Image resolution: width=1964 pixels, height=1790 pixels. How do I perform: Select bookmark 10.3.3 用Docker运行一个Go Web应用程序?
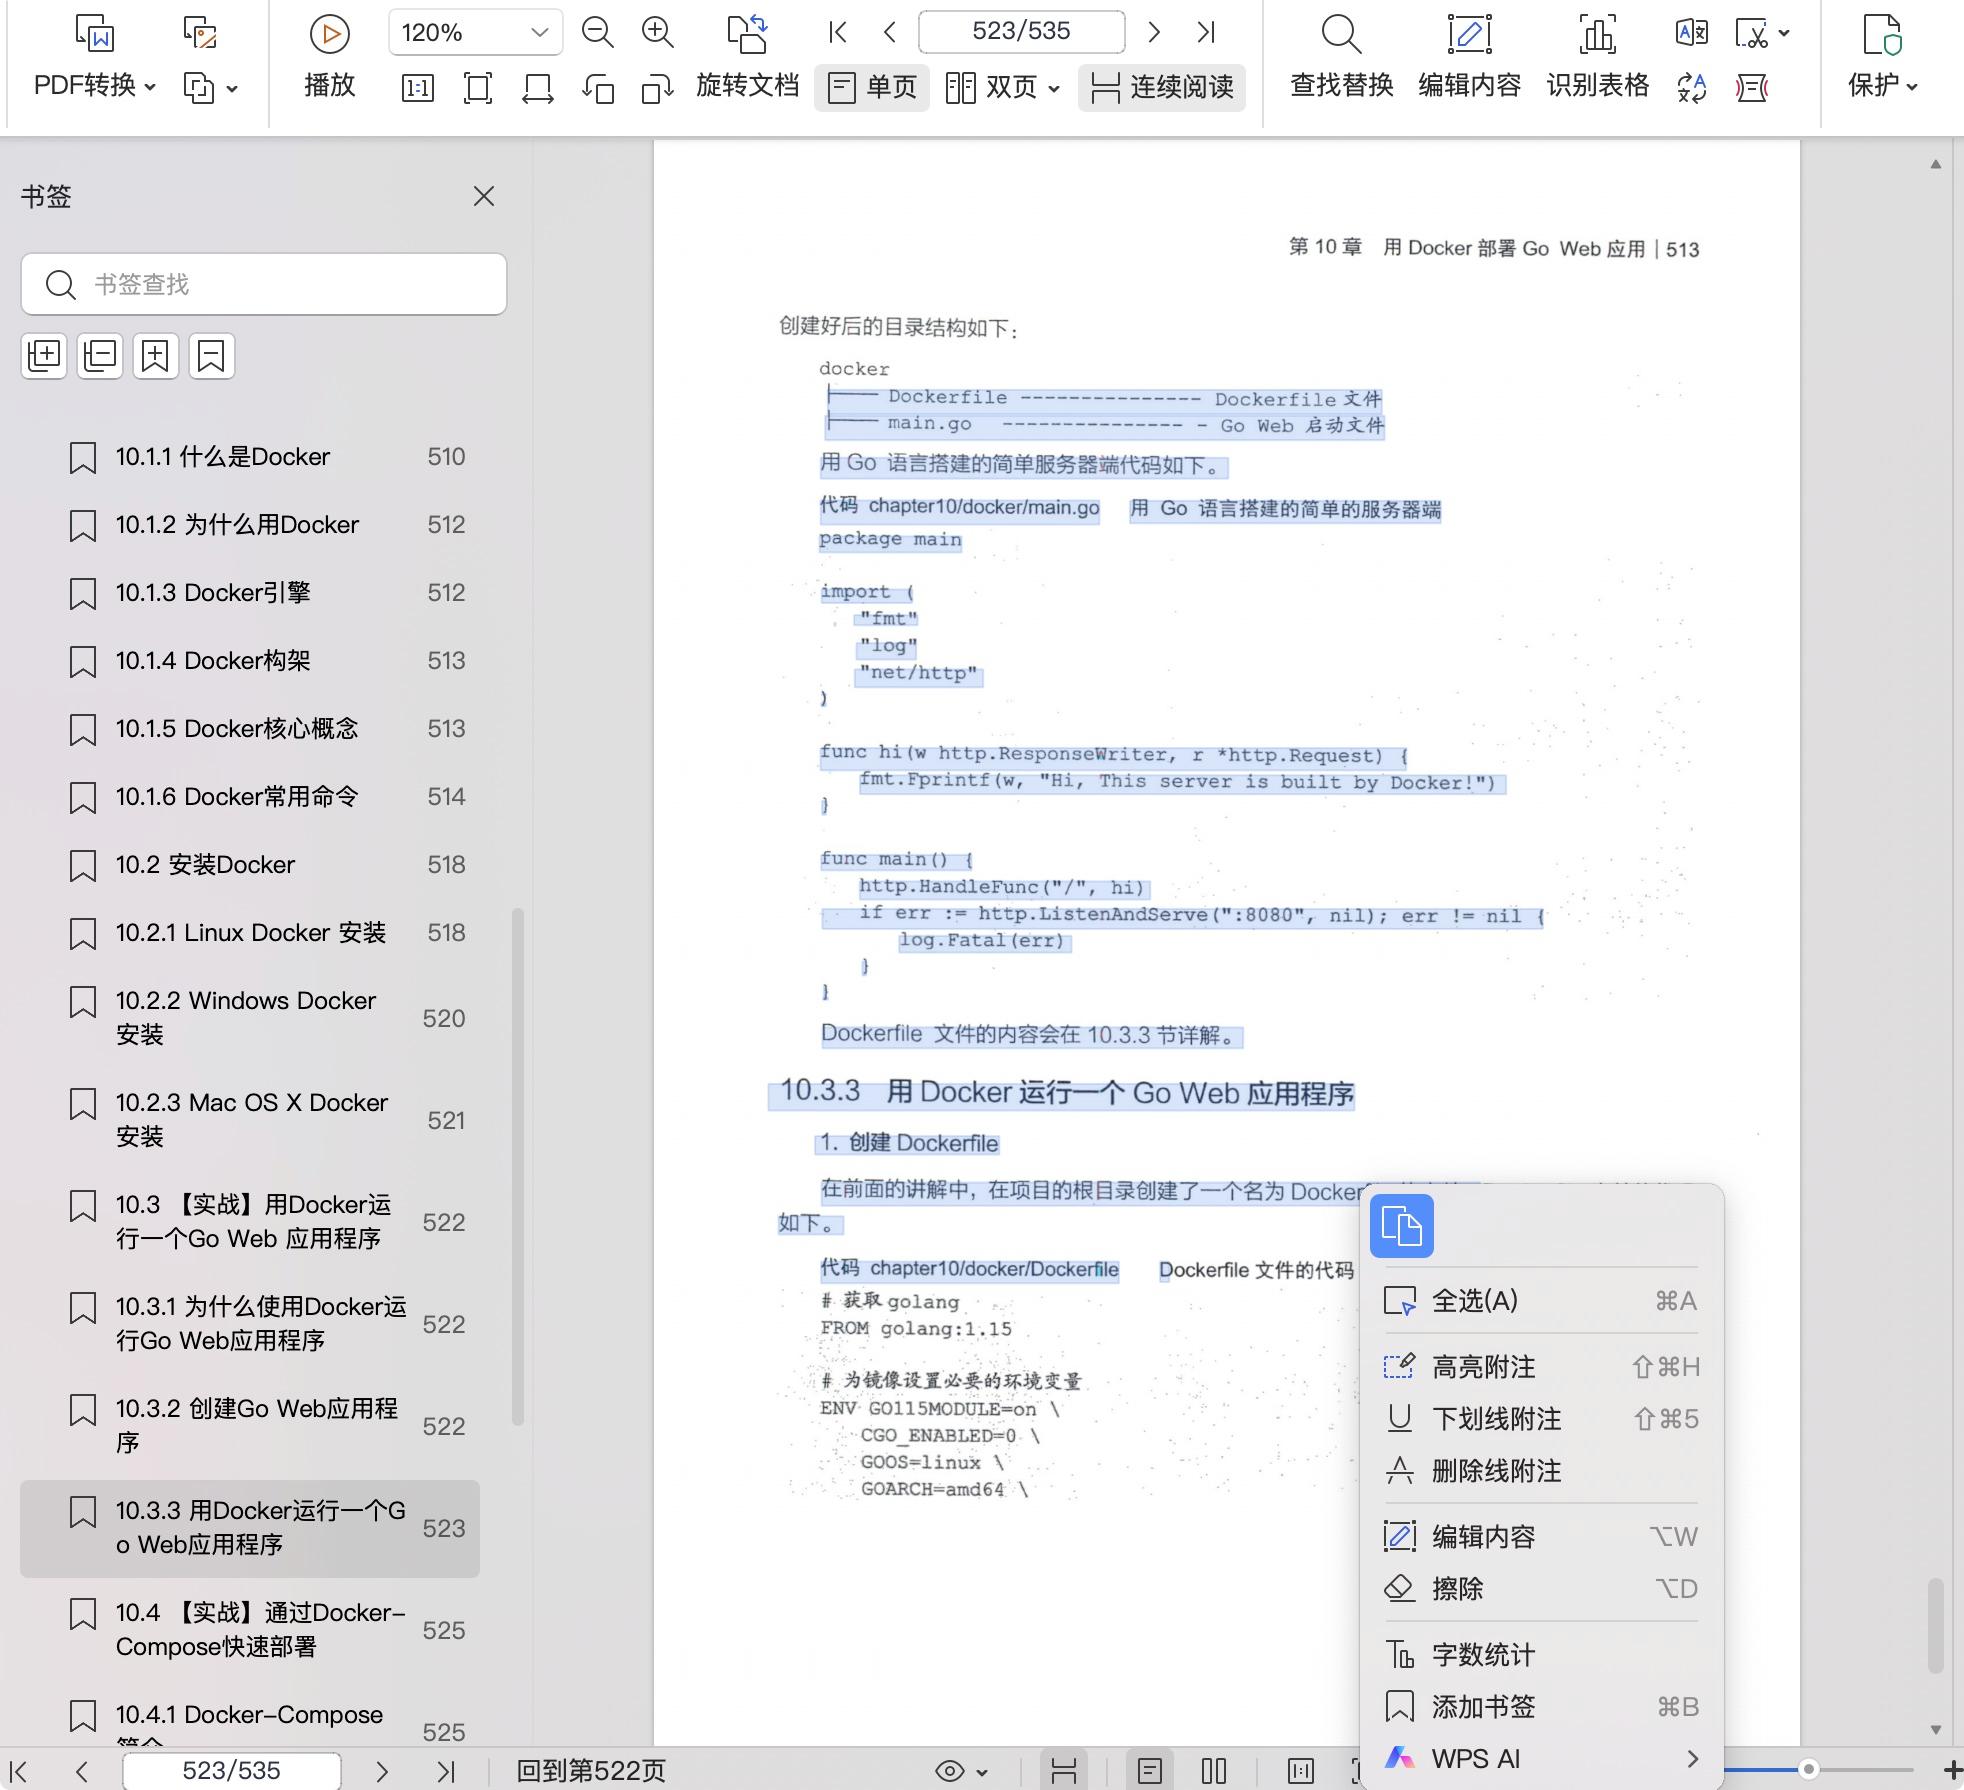[250, 1527]
